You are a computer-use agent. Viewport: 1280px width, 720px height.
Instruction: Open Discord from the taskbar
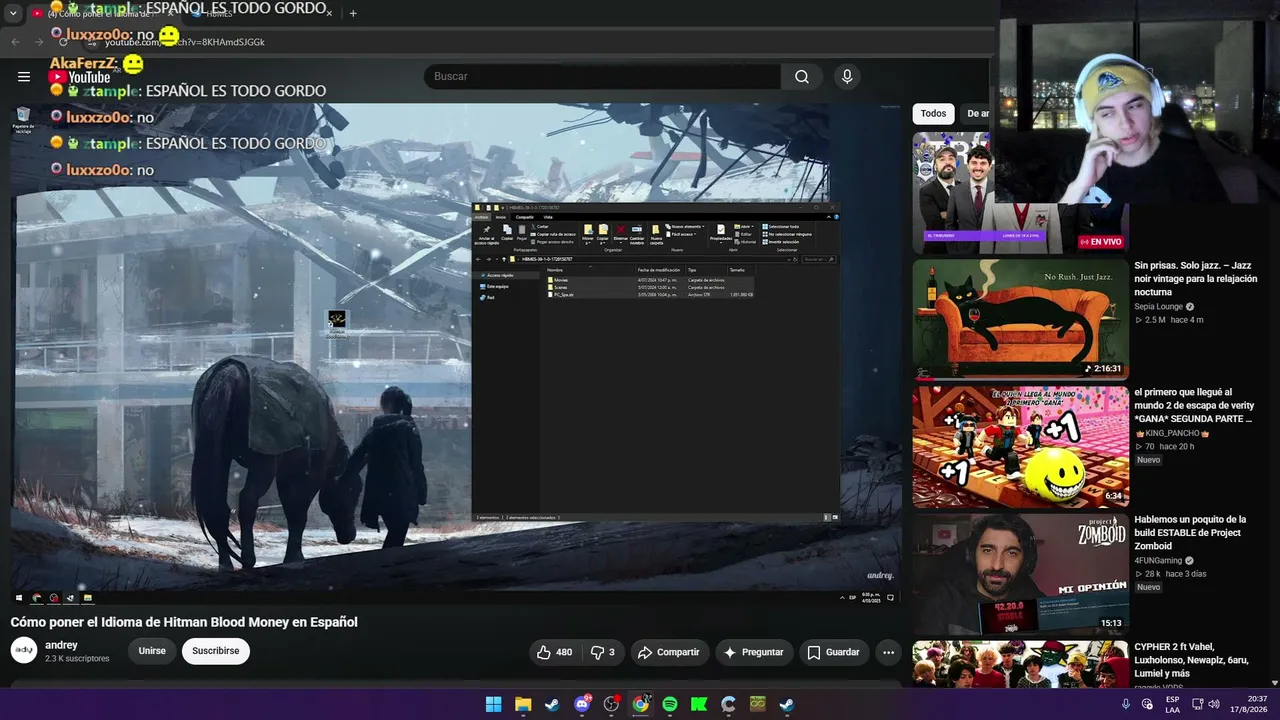point(582,704)
